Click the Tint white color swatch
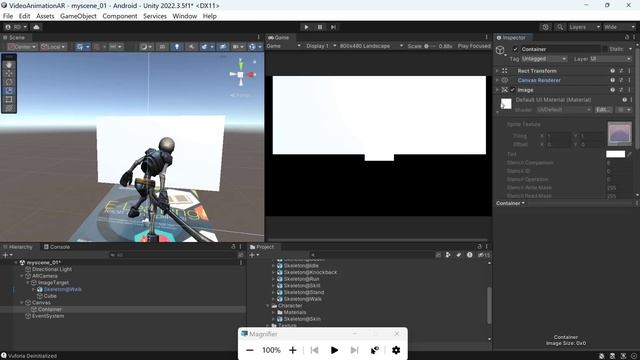The height and width of the screenshot is (360, 640). tap(616, 154)
